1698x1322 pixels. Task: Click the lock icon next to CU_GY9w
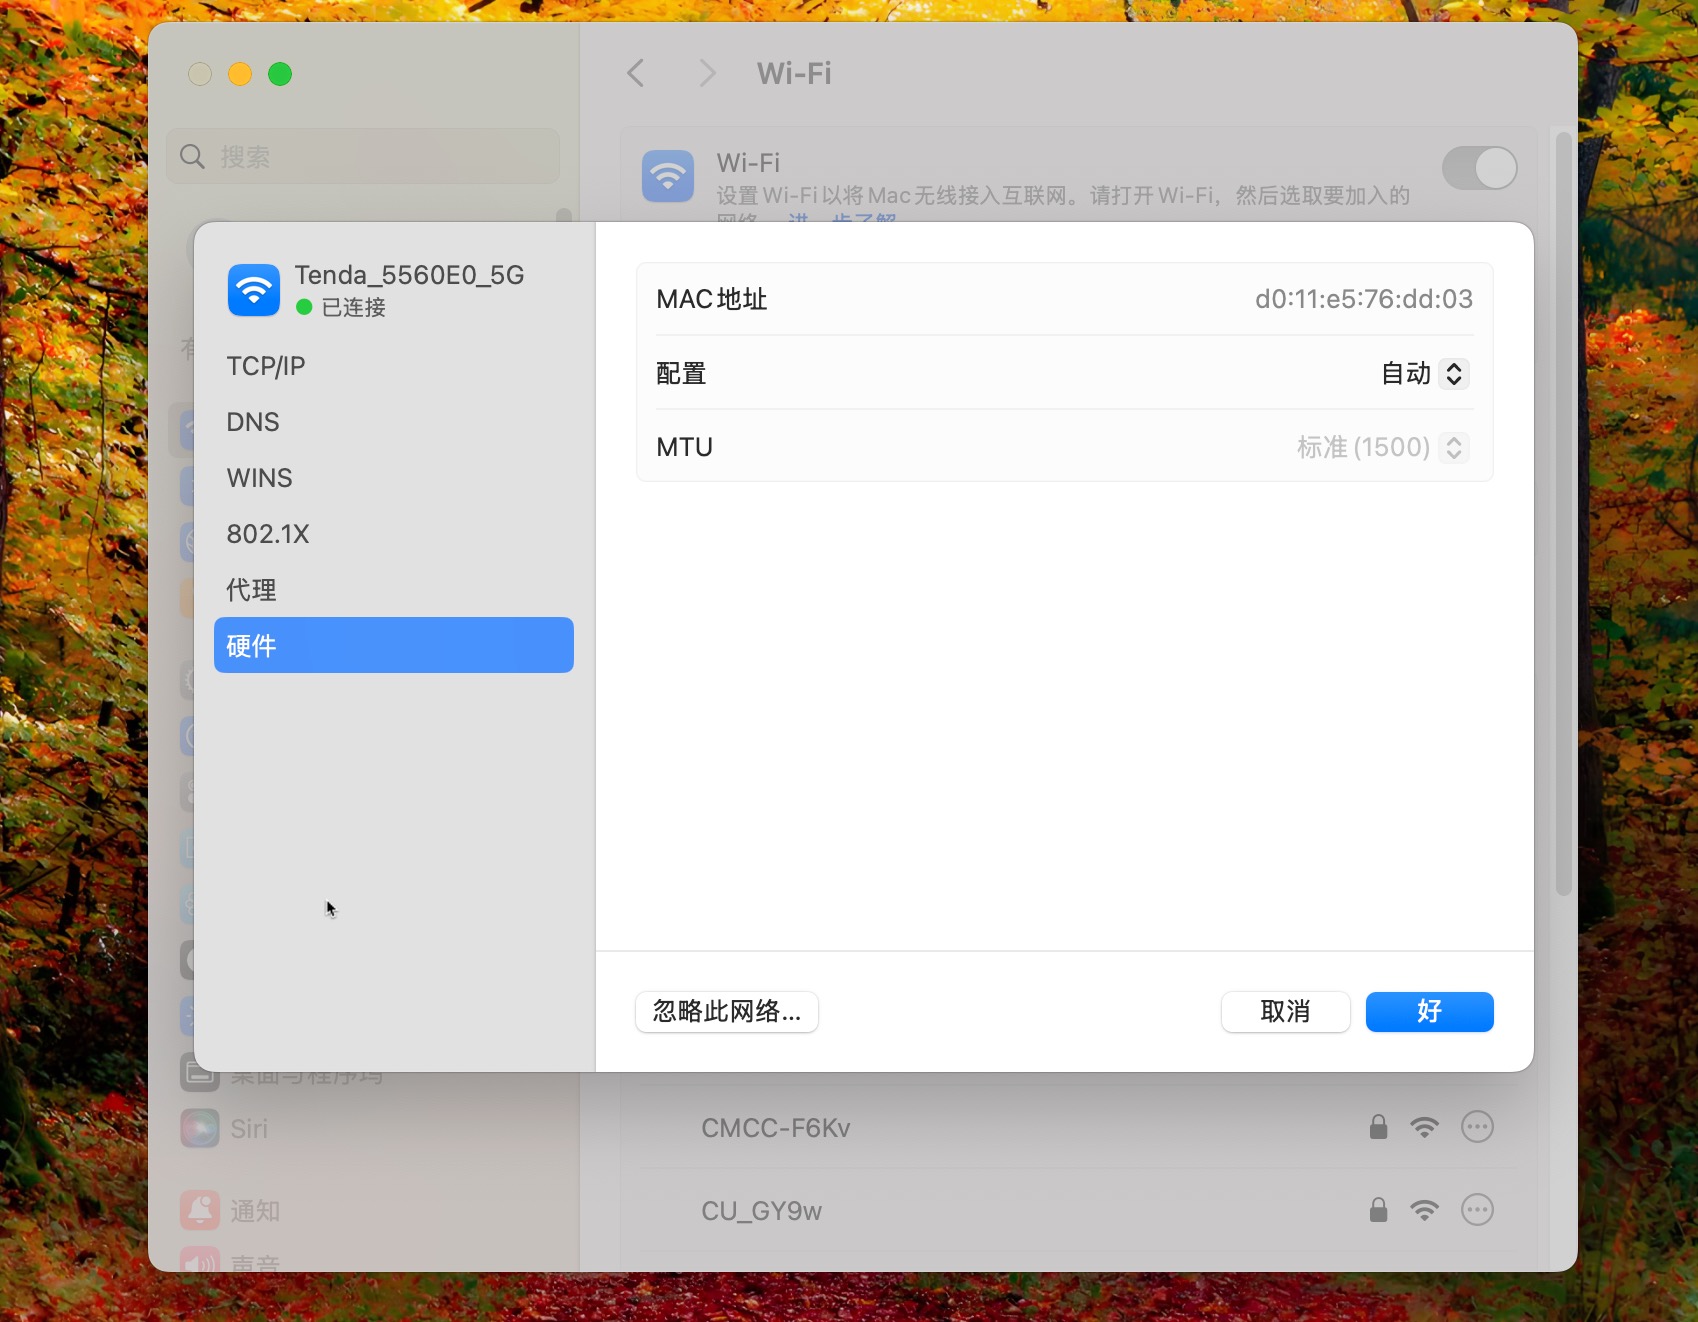tap(1378, 1210)
